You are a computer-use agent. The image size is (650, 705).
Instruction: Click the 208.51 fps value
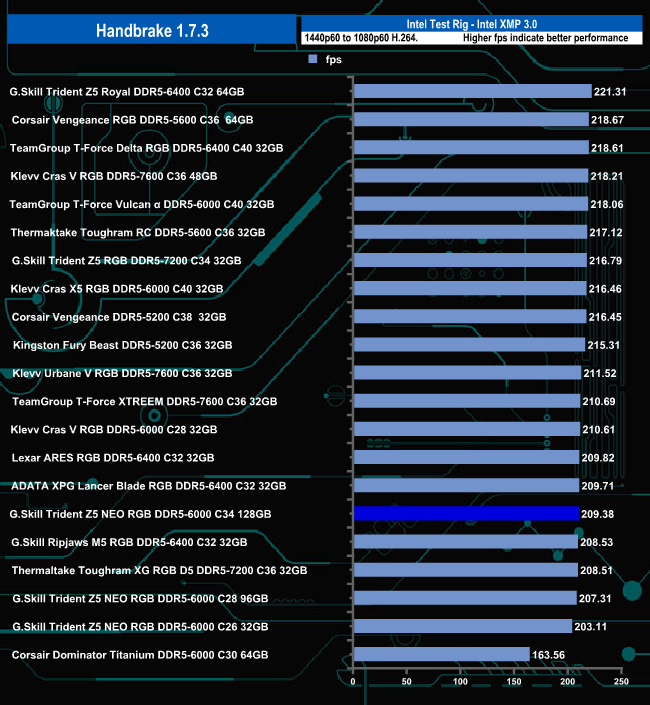[597, 571]
